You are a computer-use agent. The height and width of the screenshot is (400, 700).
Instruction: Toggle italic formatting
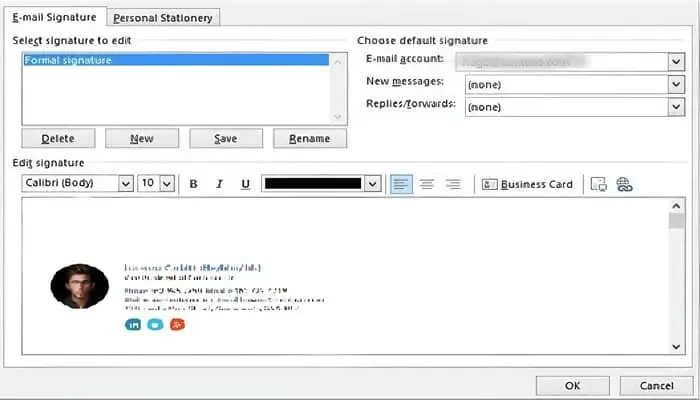[x=219, y=184]
